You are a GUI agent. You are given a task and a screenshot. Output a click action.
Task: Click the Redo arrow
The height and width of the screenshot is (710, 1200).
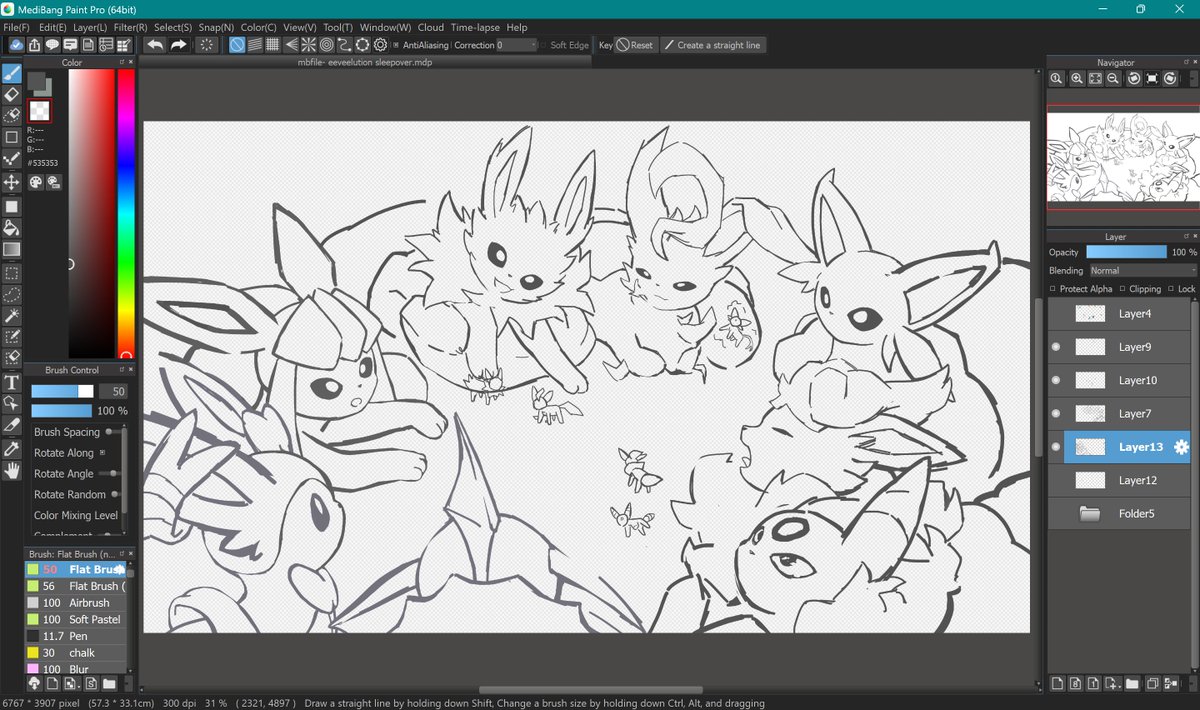coord(178,45)
